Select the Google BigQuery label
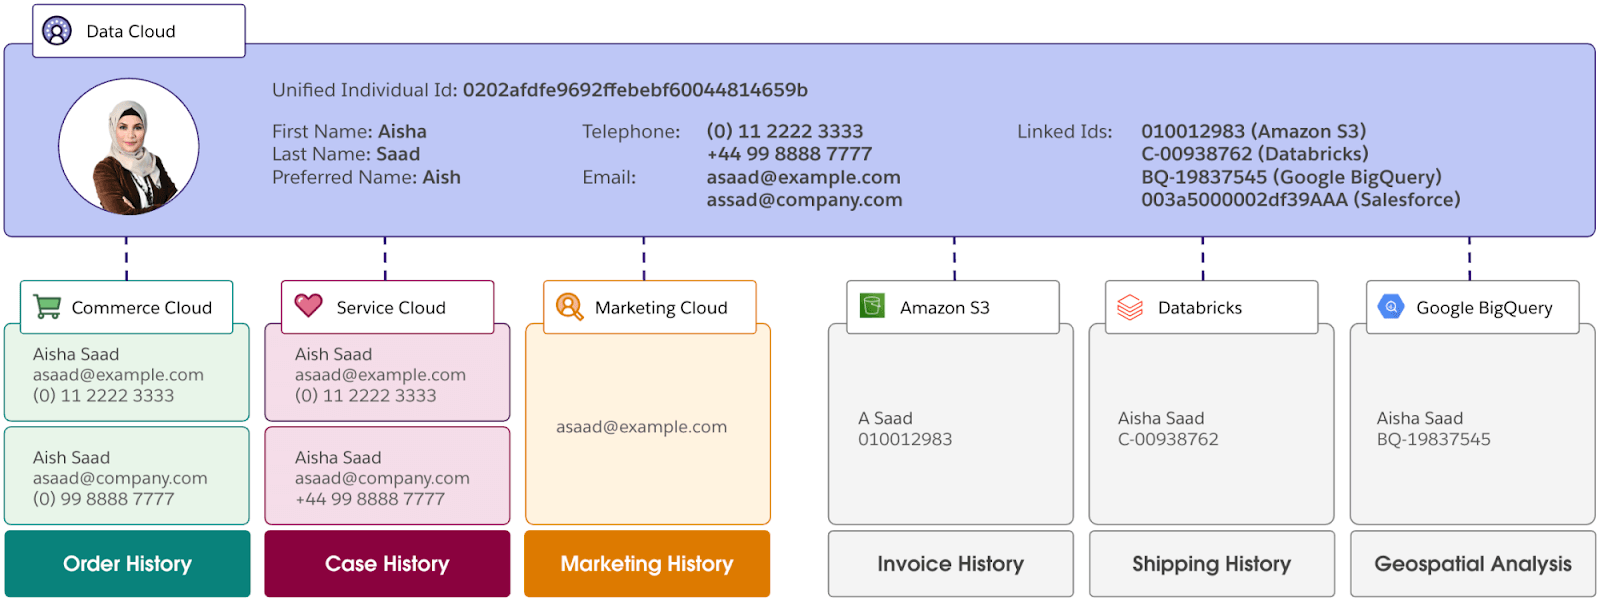Screen dimensions: 1600x602 [1484, 308]
